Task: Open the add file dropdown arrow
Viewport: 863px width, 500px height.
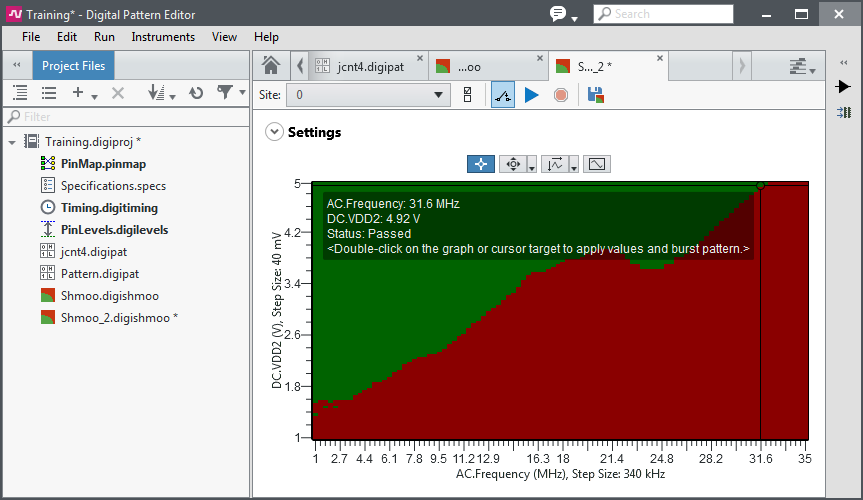Action: (94, 96)
